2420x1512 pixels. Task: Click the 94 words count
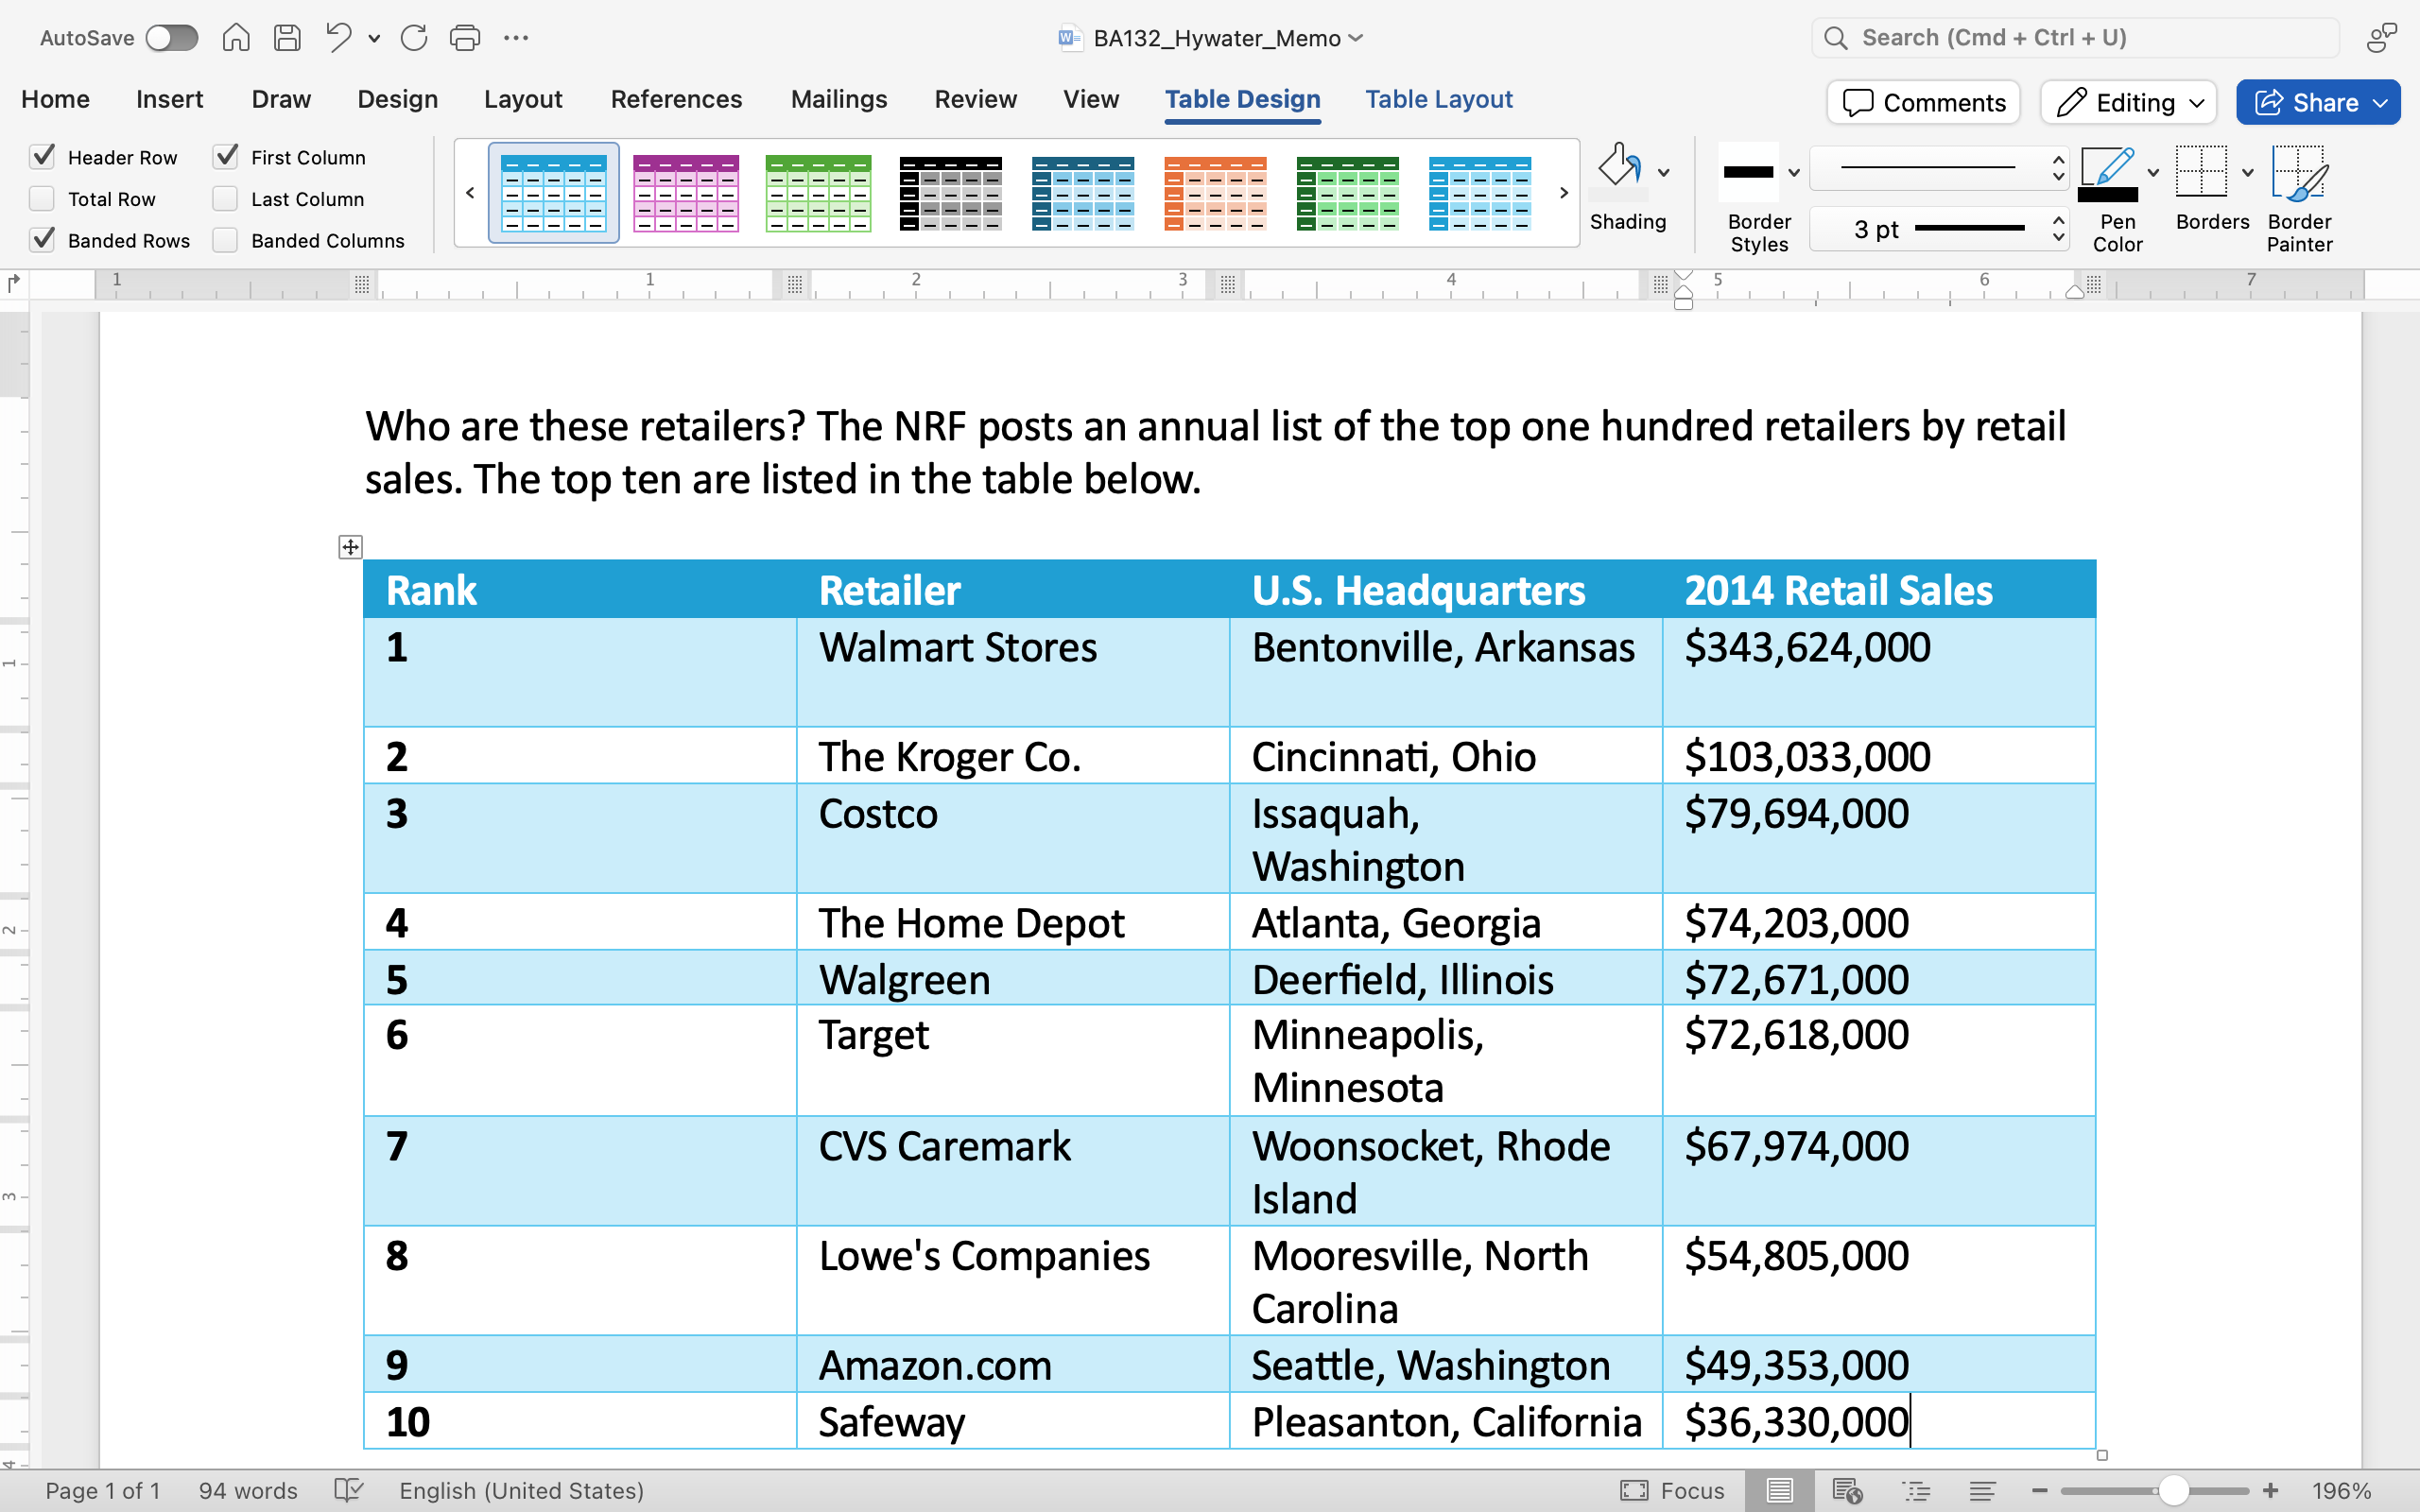[248, 1490]
